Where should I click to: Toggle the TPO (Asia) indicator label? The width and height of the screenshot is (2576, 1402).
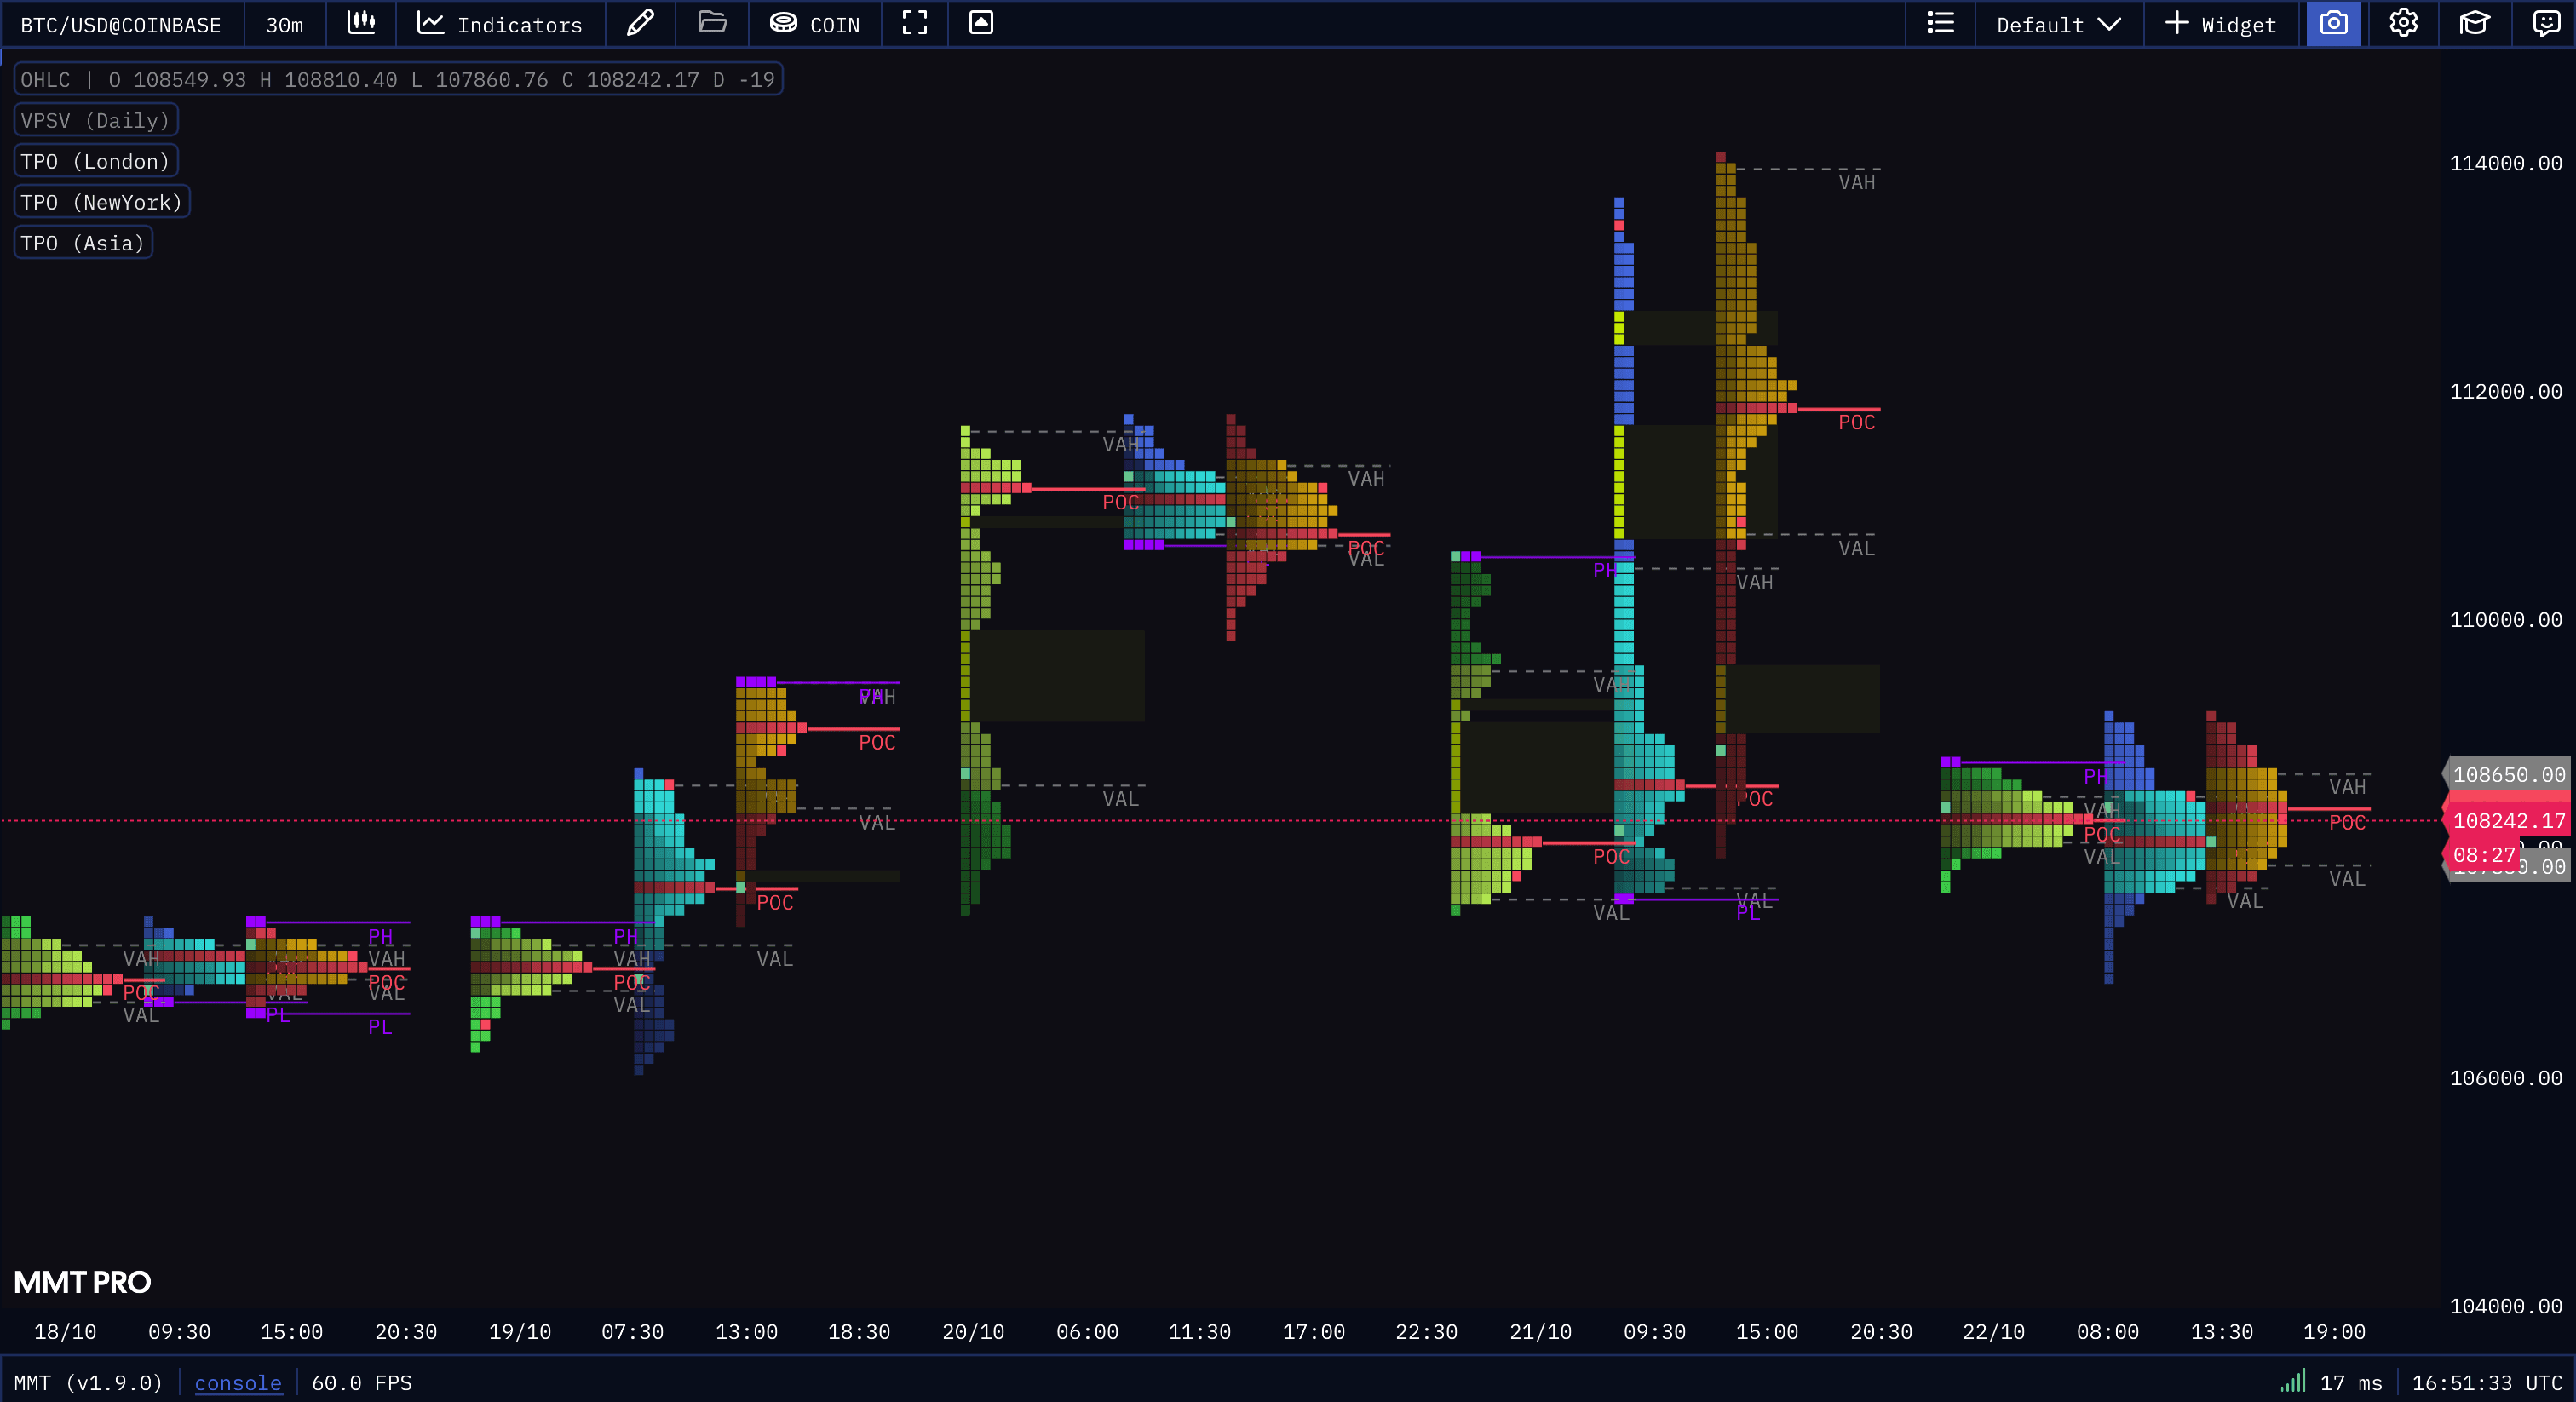[x=83, y=243]
